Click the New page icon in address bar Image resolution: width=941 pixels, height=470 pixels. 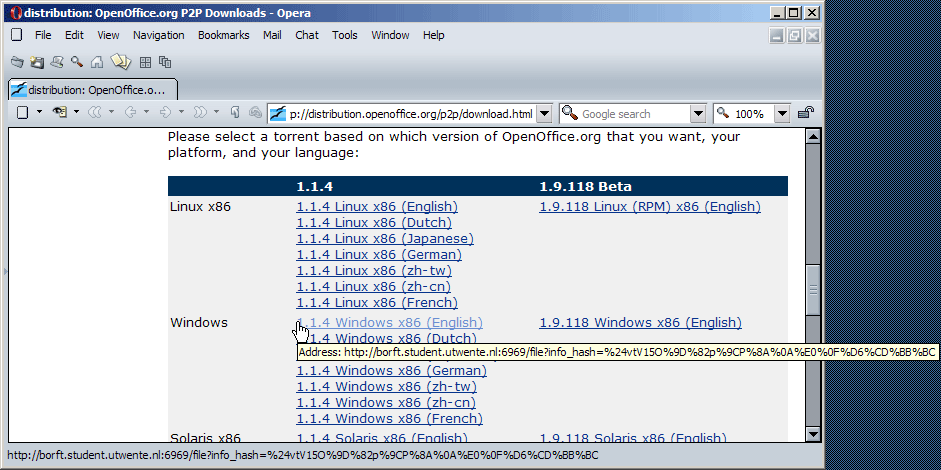pos(22,112)
